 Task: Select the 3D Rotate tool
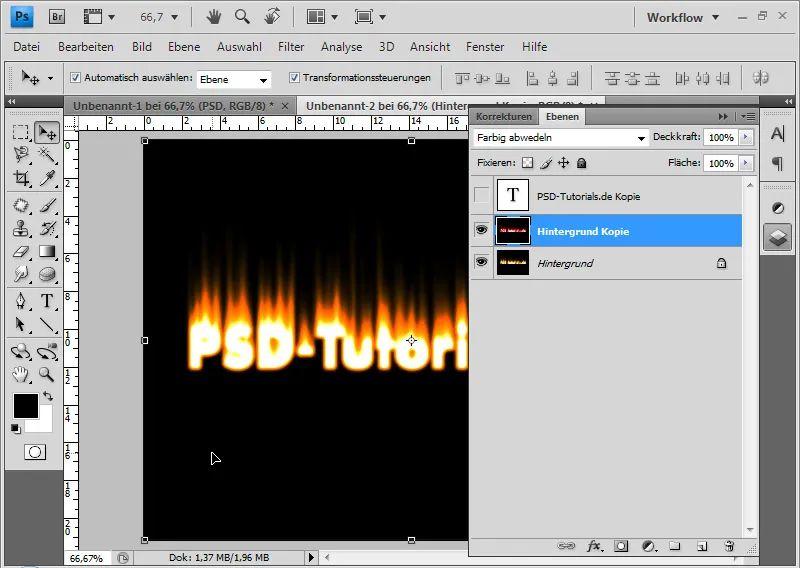(20, 352)
